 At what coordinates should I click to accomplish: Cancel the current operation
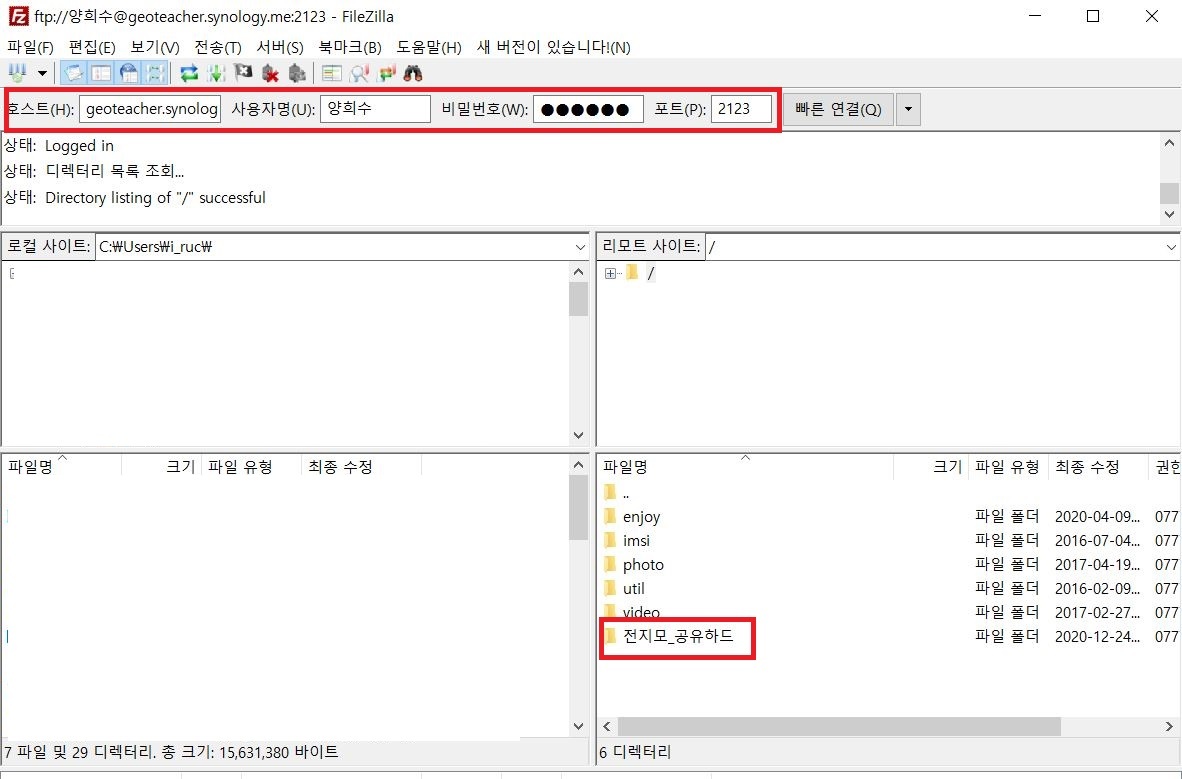pos(243,73)
